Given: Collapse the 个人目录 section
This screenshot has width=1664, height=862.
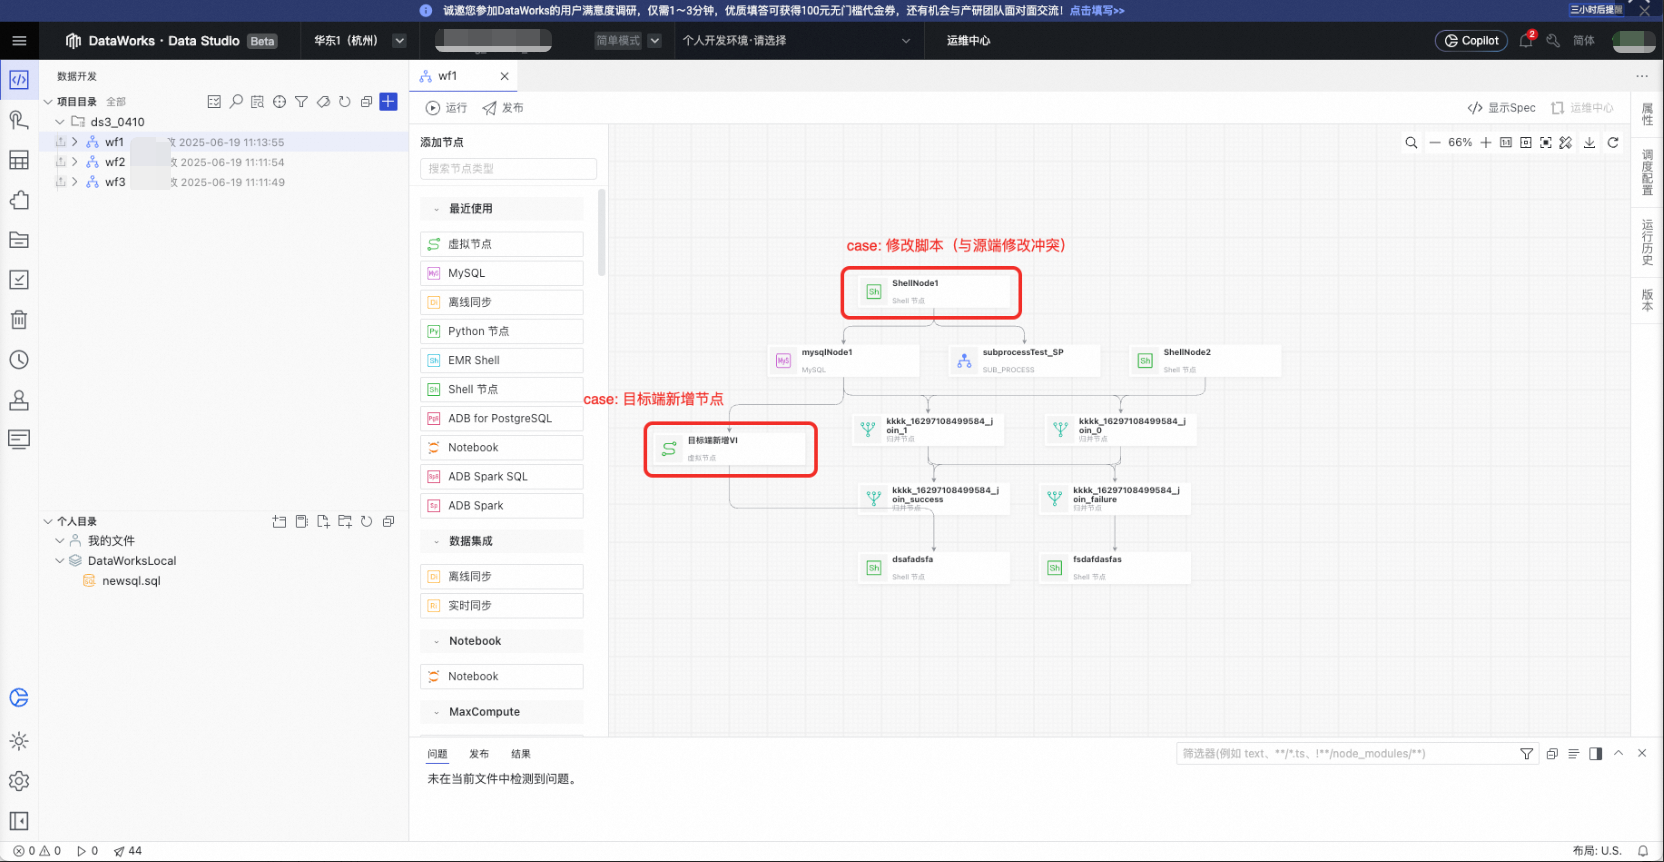Looking at the screenshot, I should tap(48, 522).
